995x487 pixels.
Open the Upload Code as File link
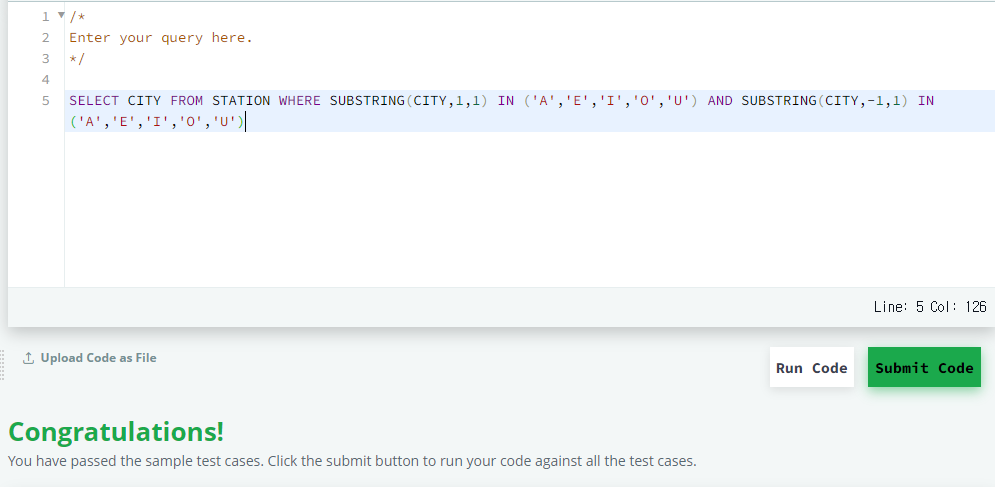98,358
